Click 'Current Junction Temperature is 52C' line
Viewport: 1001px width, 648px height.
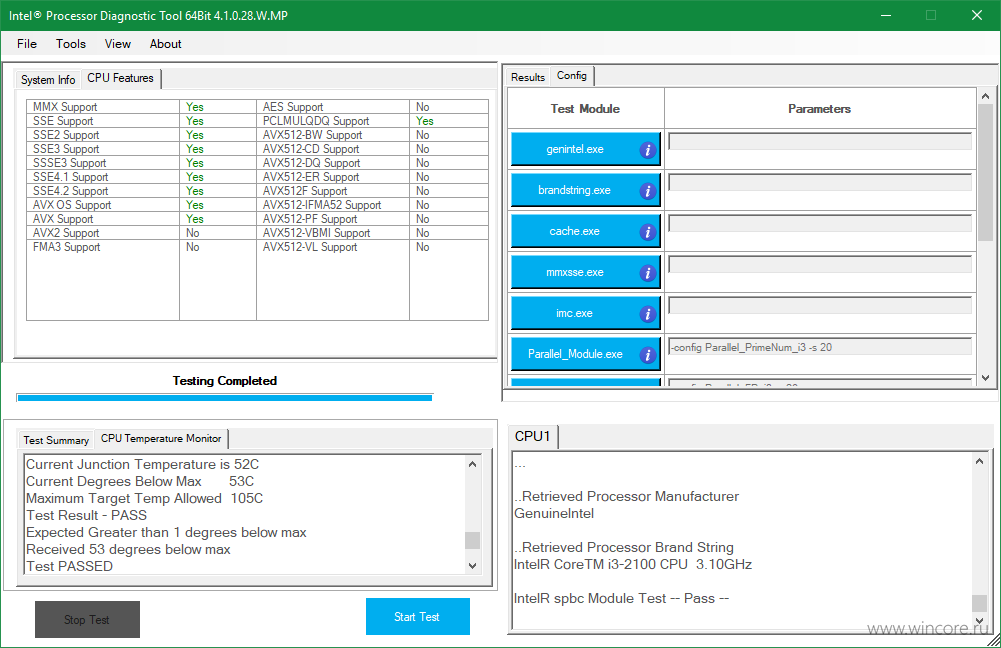pyautogui.click(x=142, y=464)
